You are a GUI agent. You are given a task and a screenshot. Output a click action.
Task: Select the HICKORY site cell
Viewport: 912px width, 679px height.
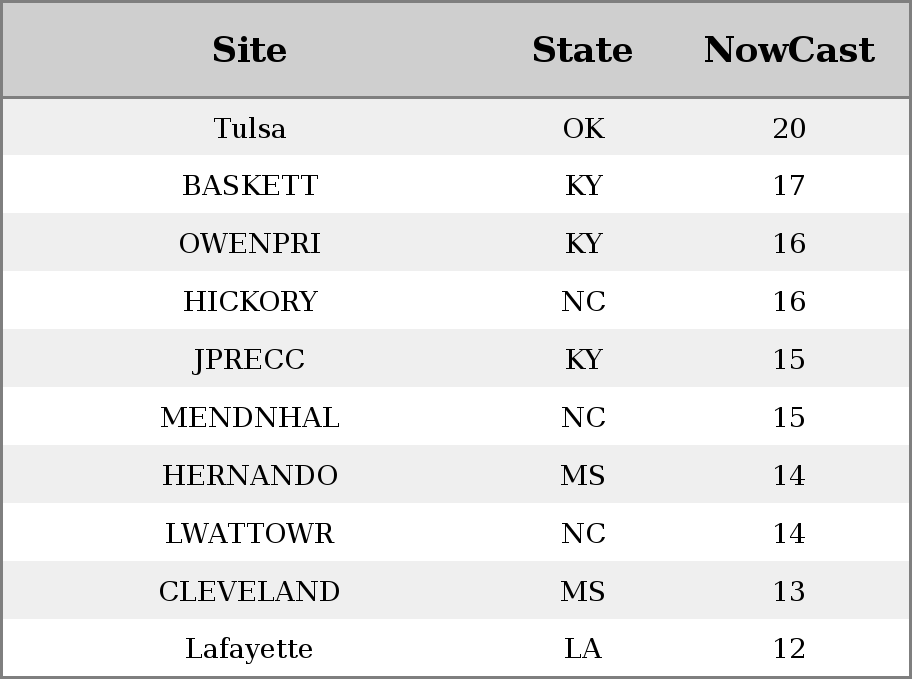(250, 301)
